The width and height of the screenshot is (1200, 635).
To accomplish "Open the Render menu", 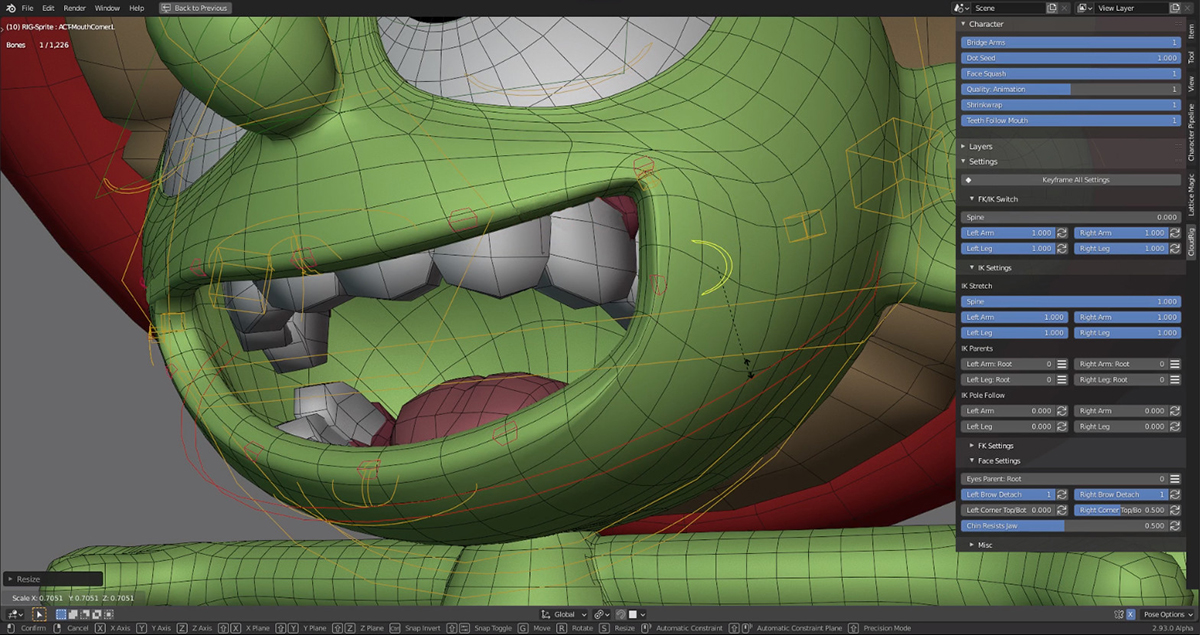I will 75,8.
